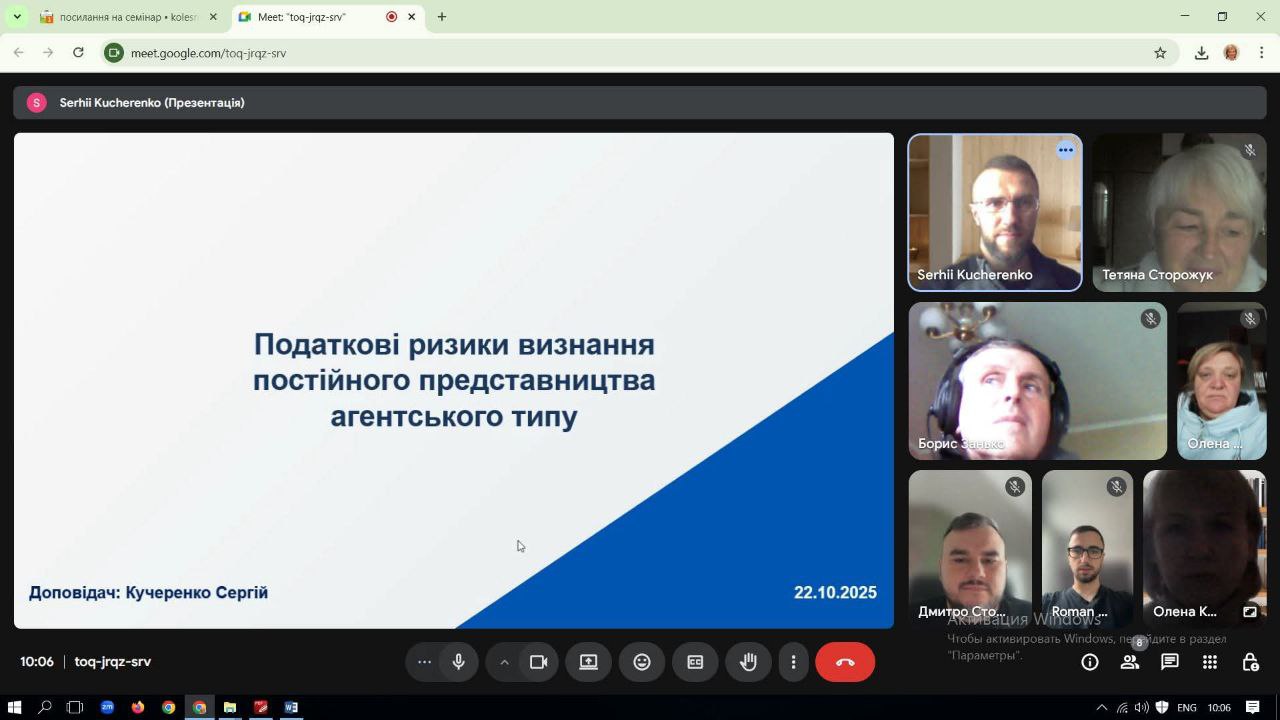
Task: Toggle the camera on or off
Action: [539, 662]
